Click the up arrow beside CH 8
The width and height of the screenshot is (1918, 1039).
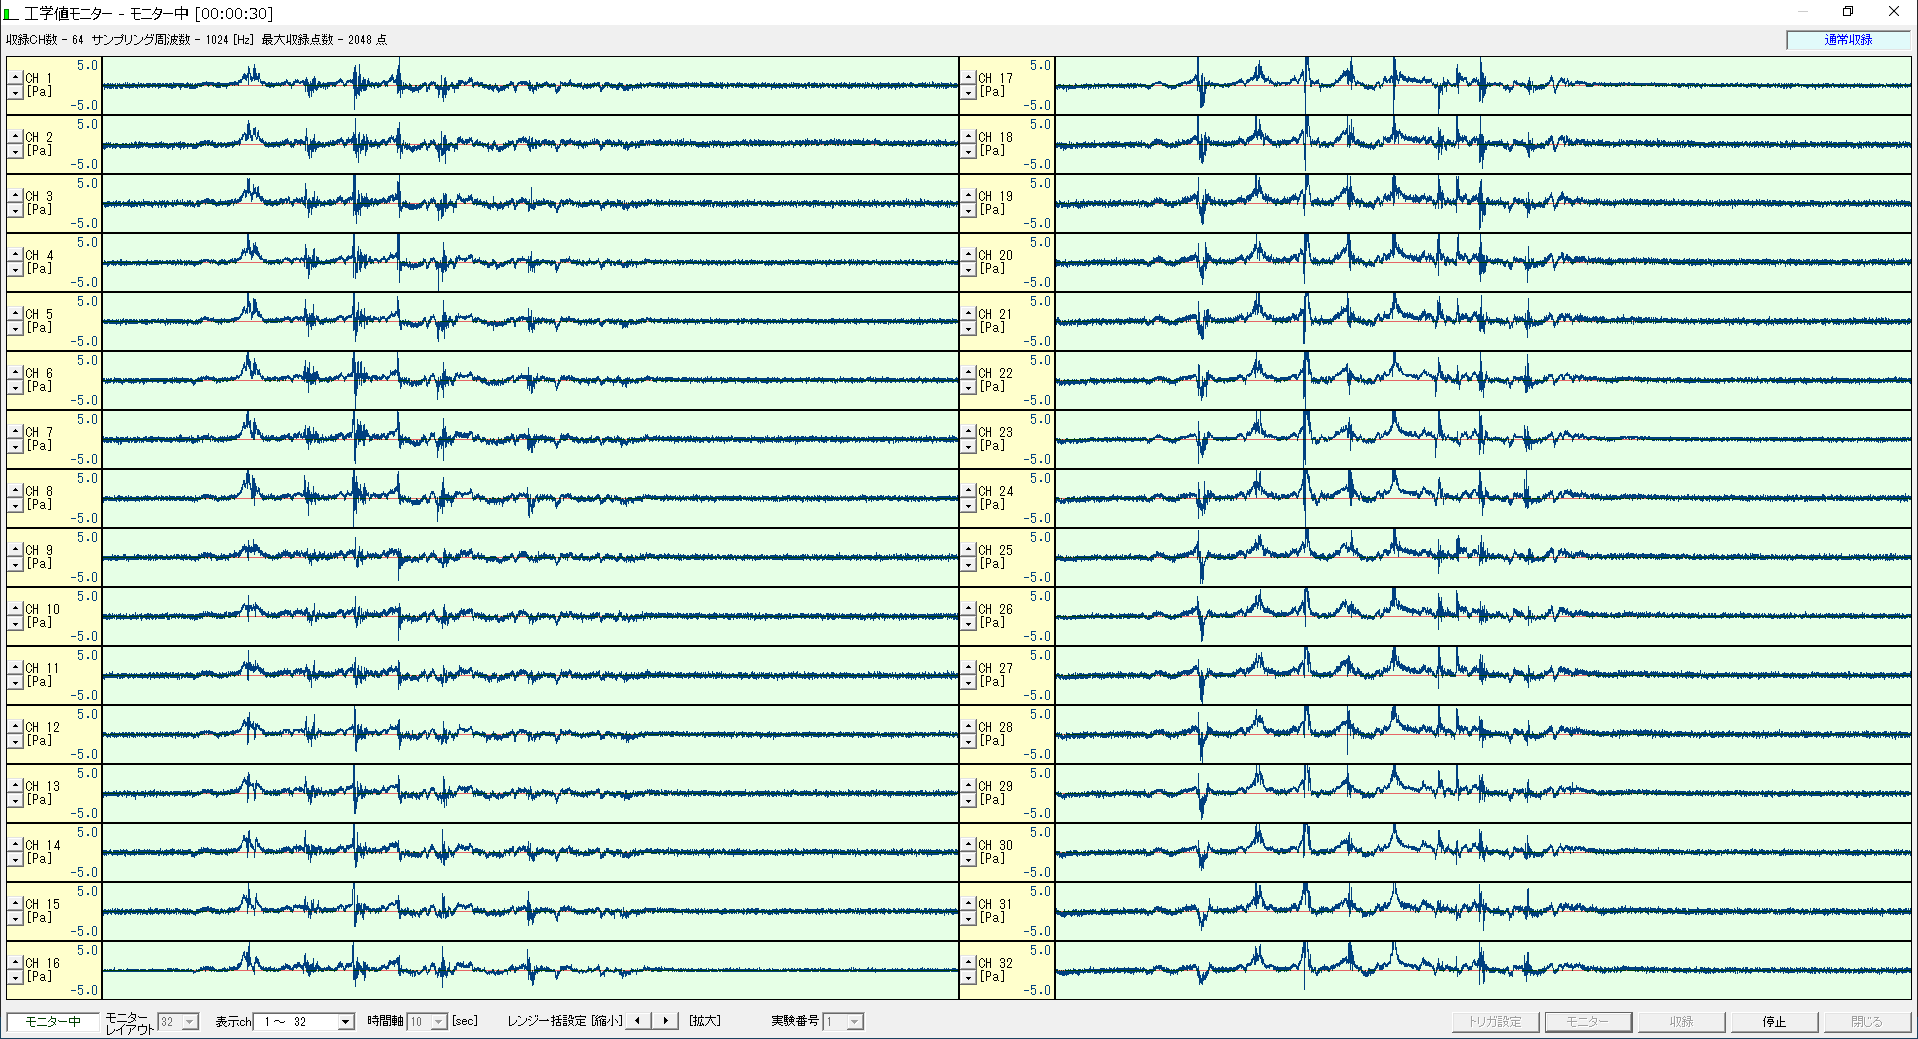[x=15, y=491]
